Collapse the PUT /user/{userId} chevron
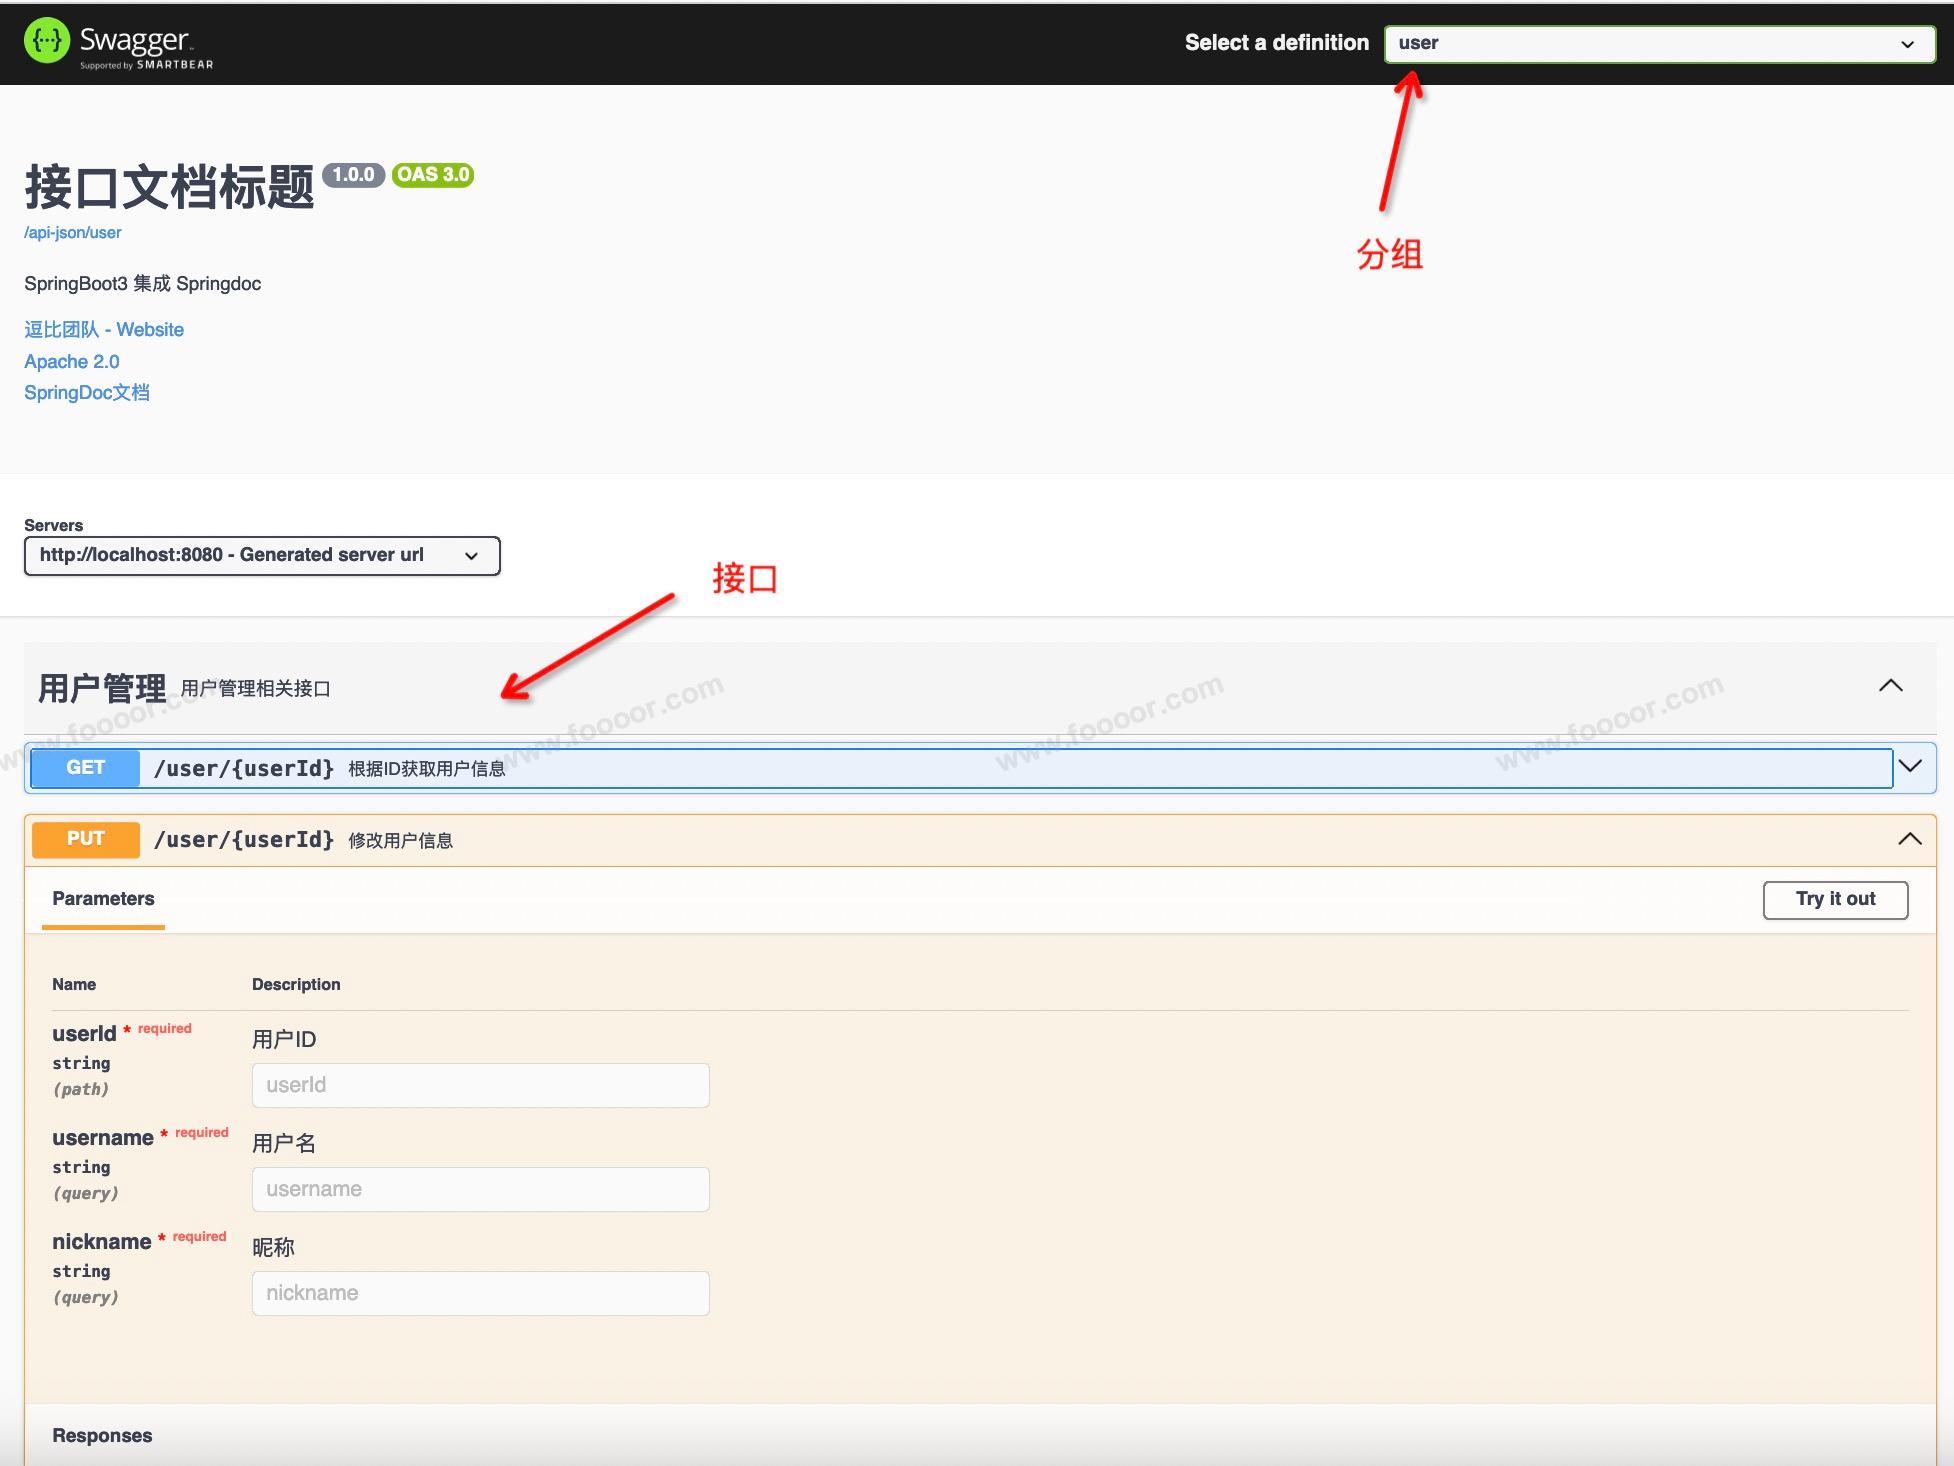The width and height of the screenshot is (1954, 1466). [x=1909, y=839]
